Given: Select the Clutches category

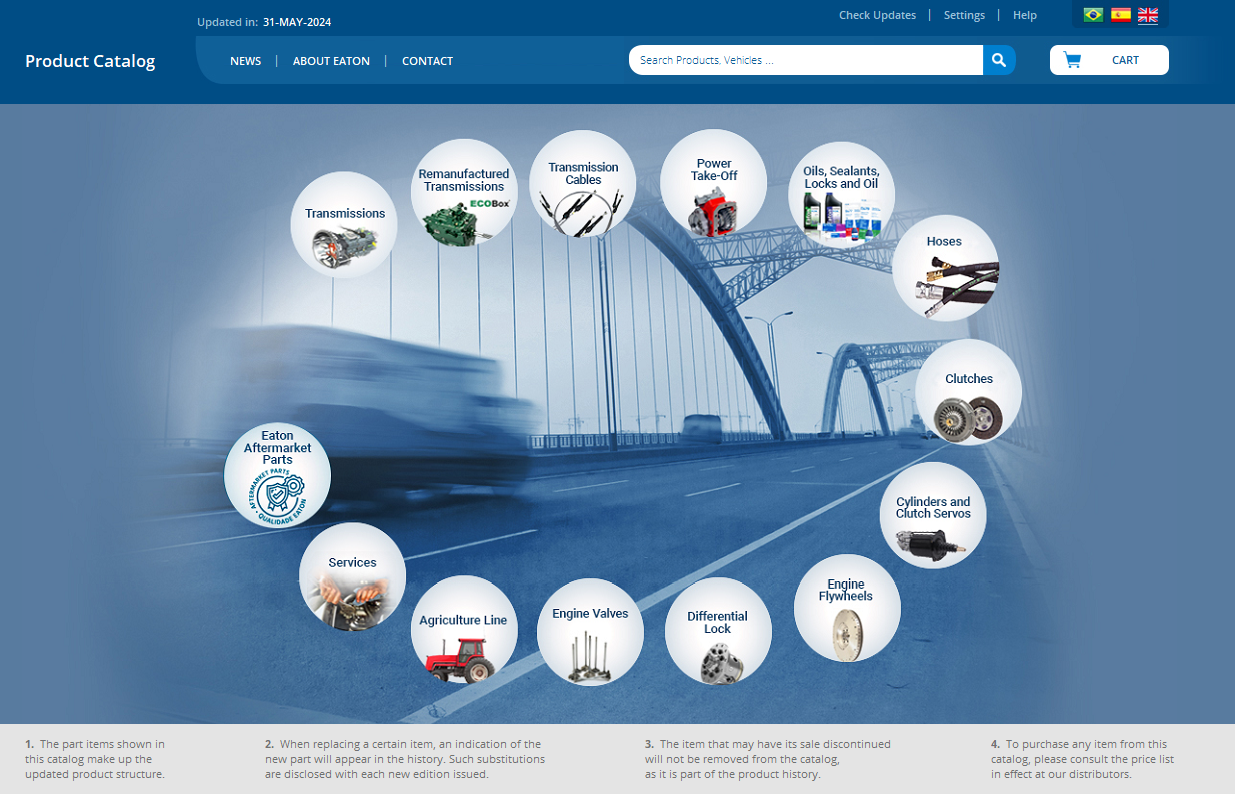Looking at the screenshot, I should tap(969, 392).
